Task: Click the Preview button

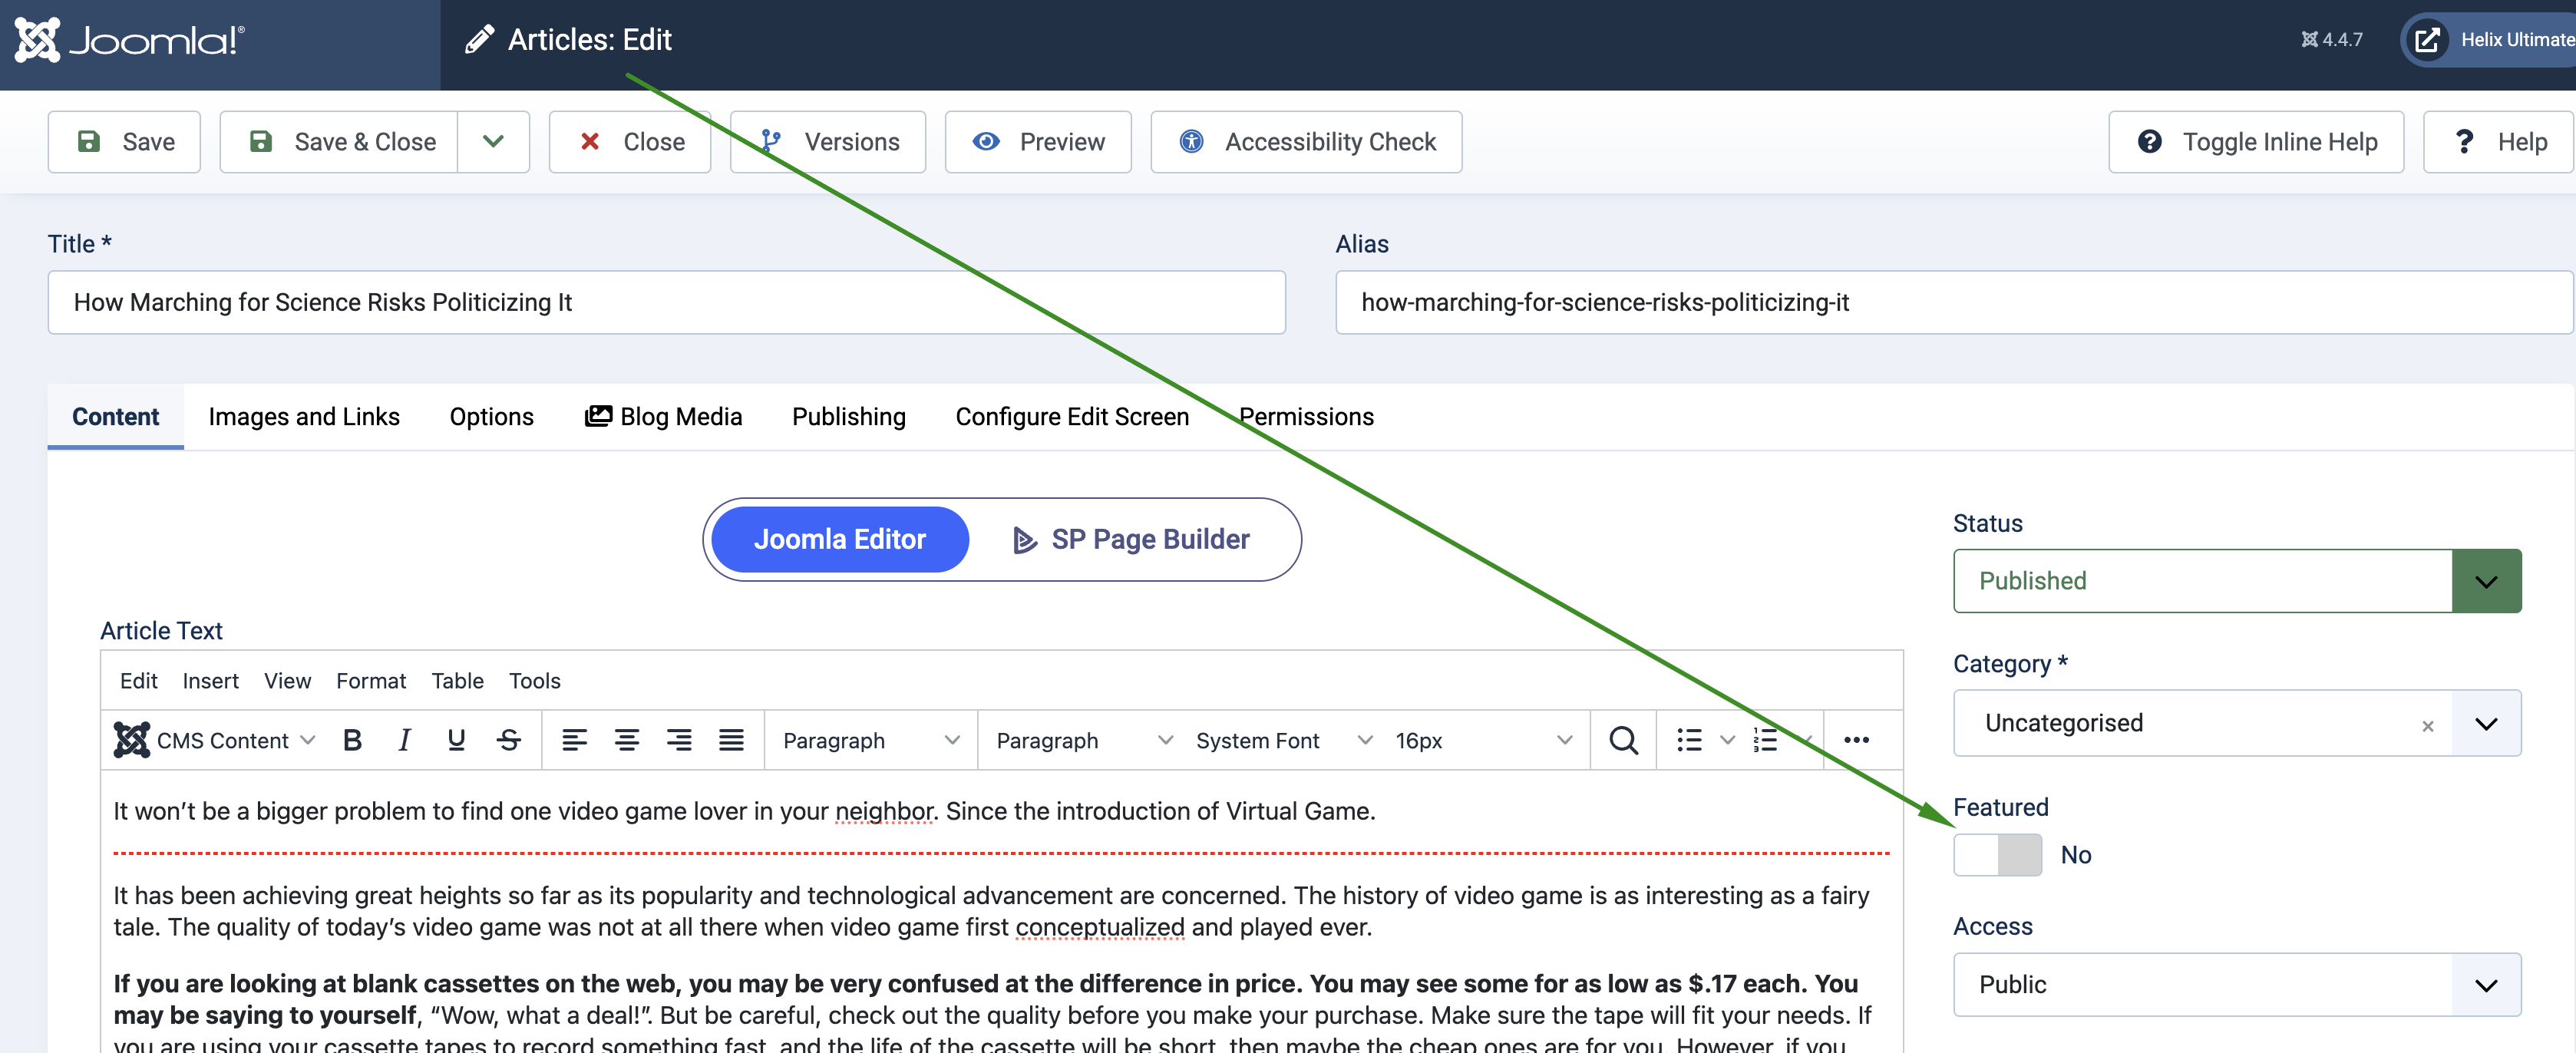Action: (x=1038, y=142)
